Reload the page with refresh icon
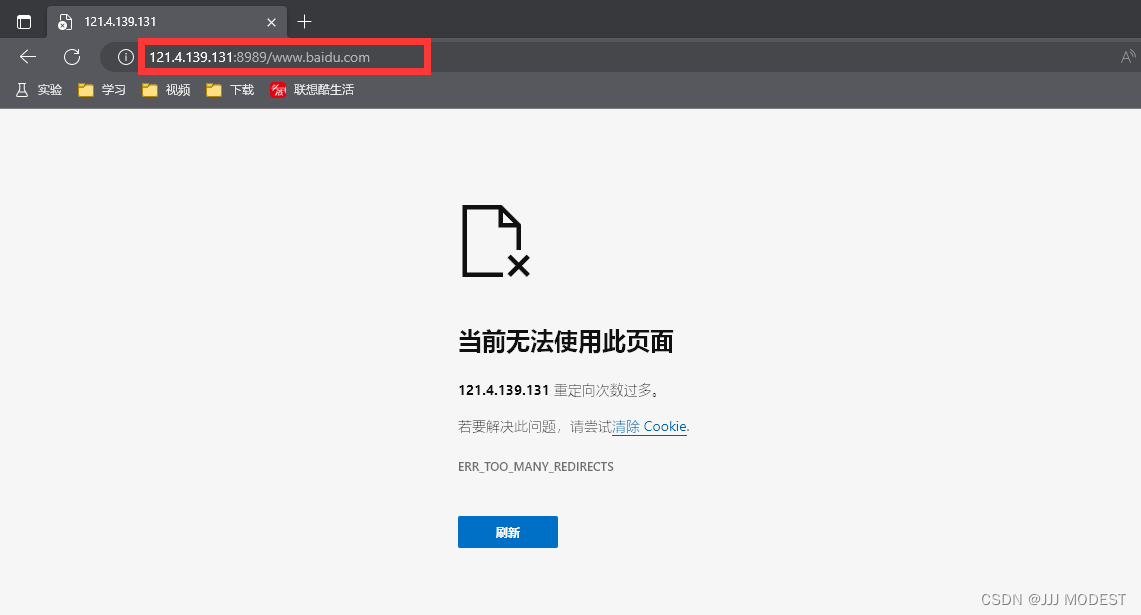The image size is (1141, 615). 71,57
